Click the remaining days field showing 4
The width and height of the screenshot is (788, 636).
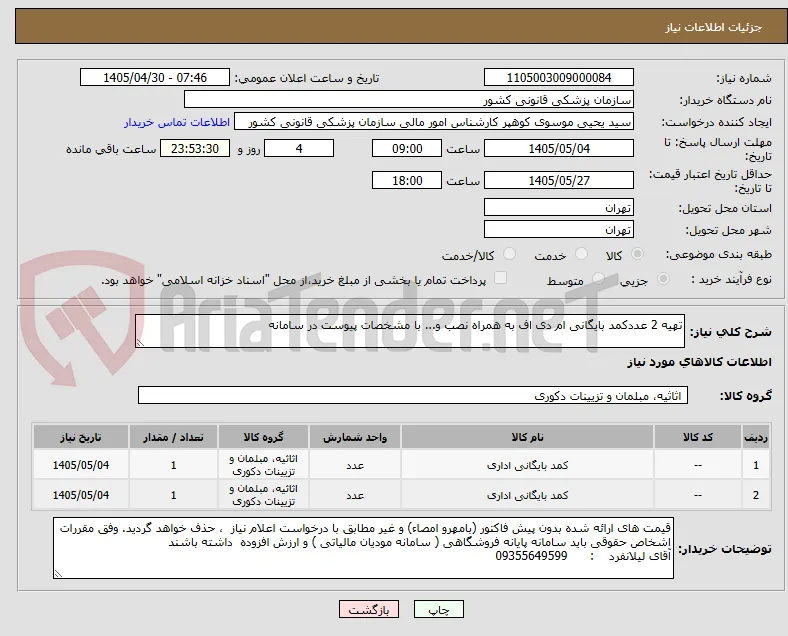click(x=299, y=149)
